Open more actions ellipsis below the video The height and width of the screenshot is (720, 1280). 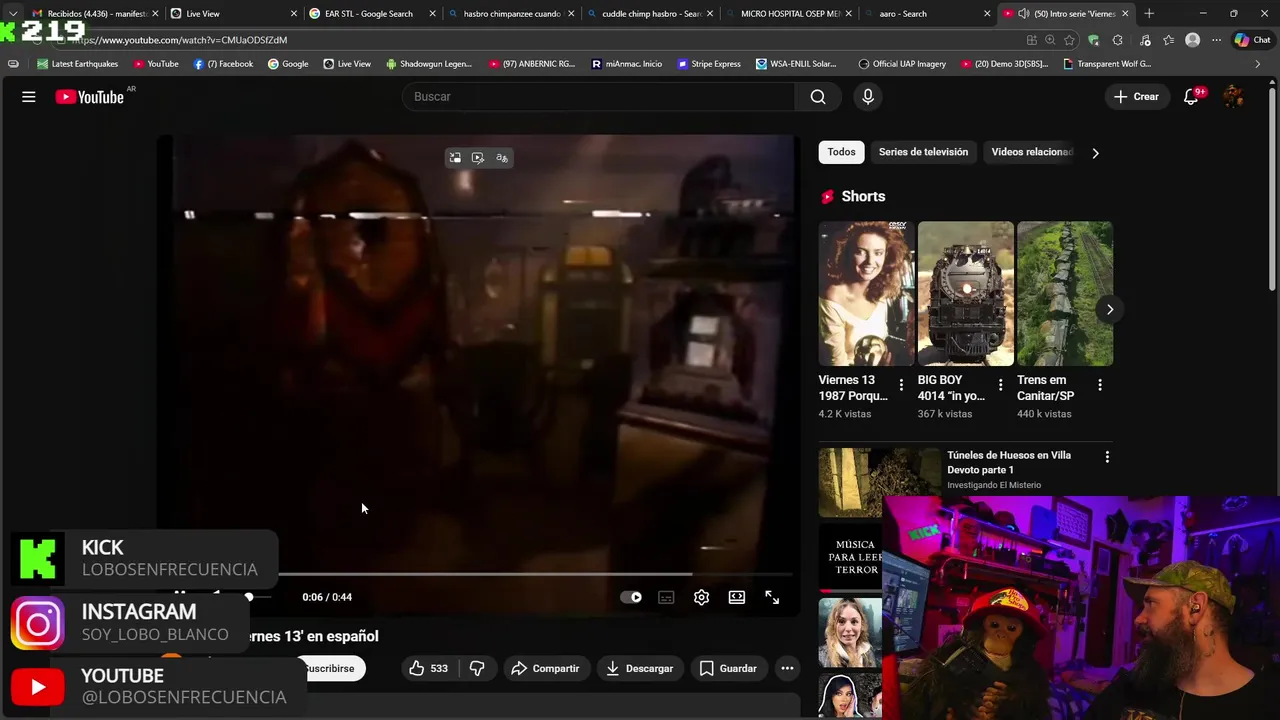[x=787, y=668]
